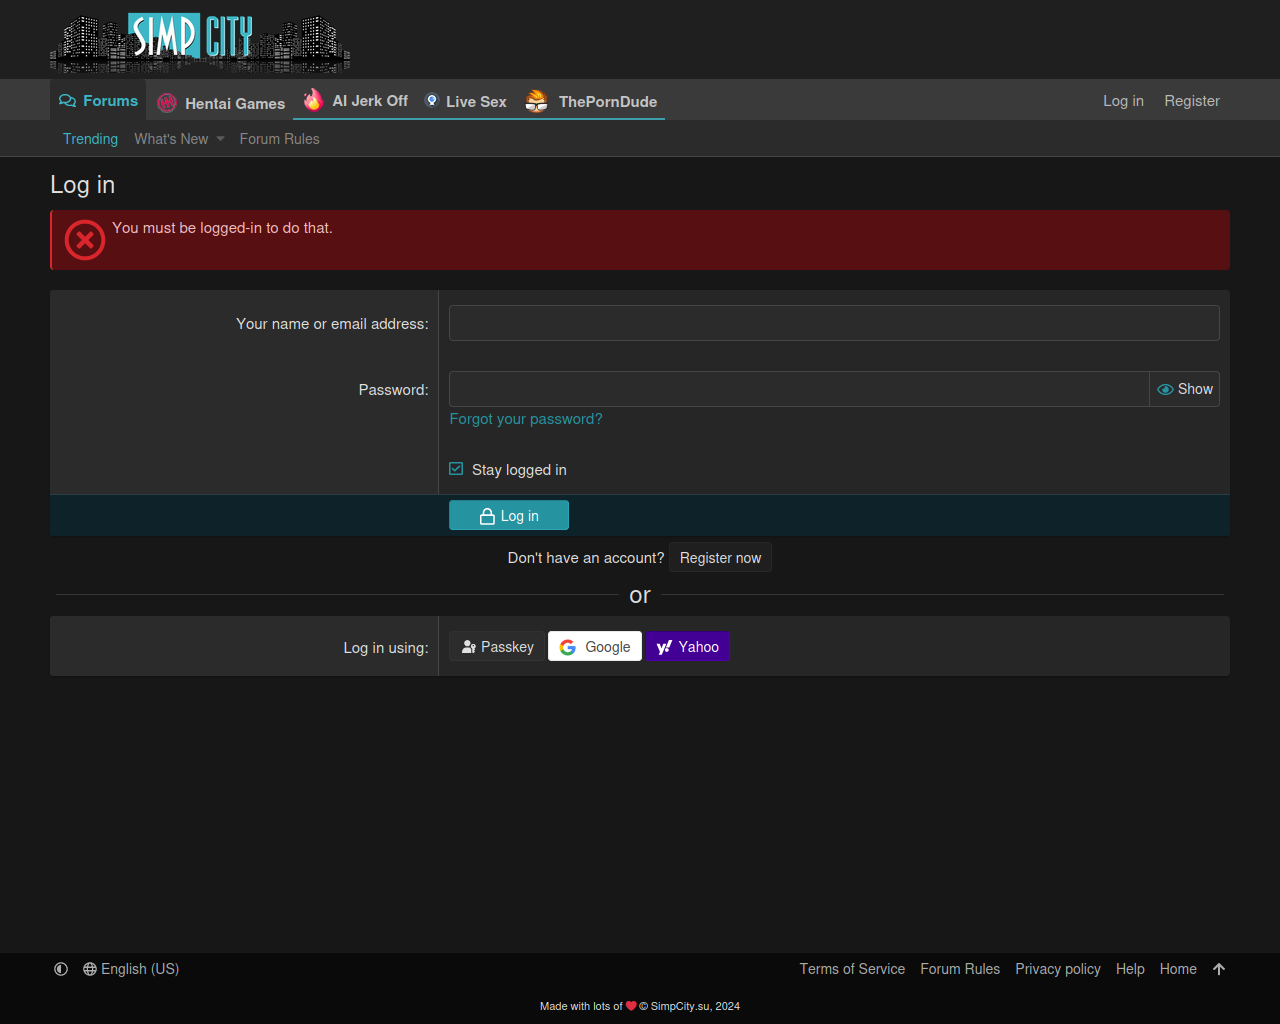Focus the Password field
1280x1024 pixels.
coord(799,389)
